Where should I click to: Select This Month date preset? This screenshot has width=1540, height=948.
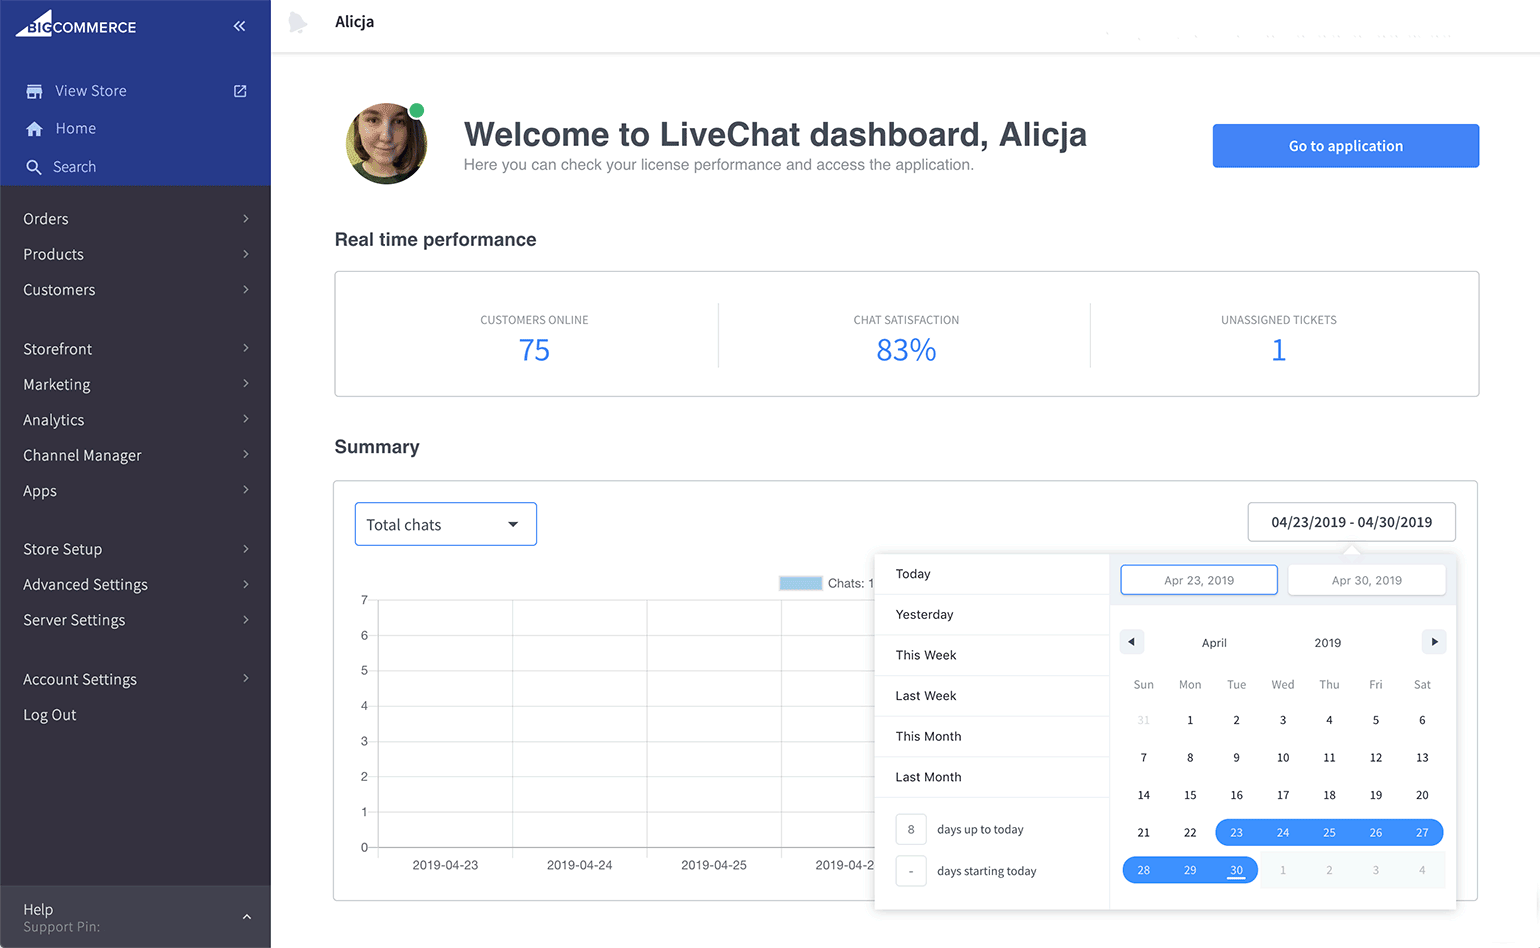tap(992, 736)
